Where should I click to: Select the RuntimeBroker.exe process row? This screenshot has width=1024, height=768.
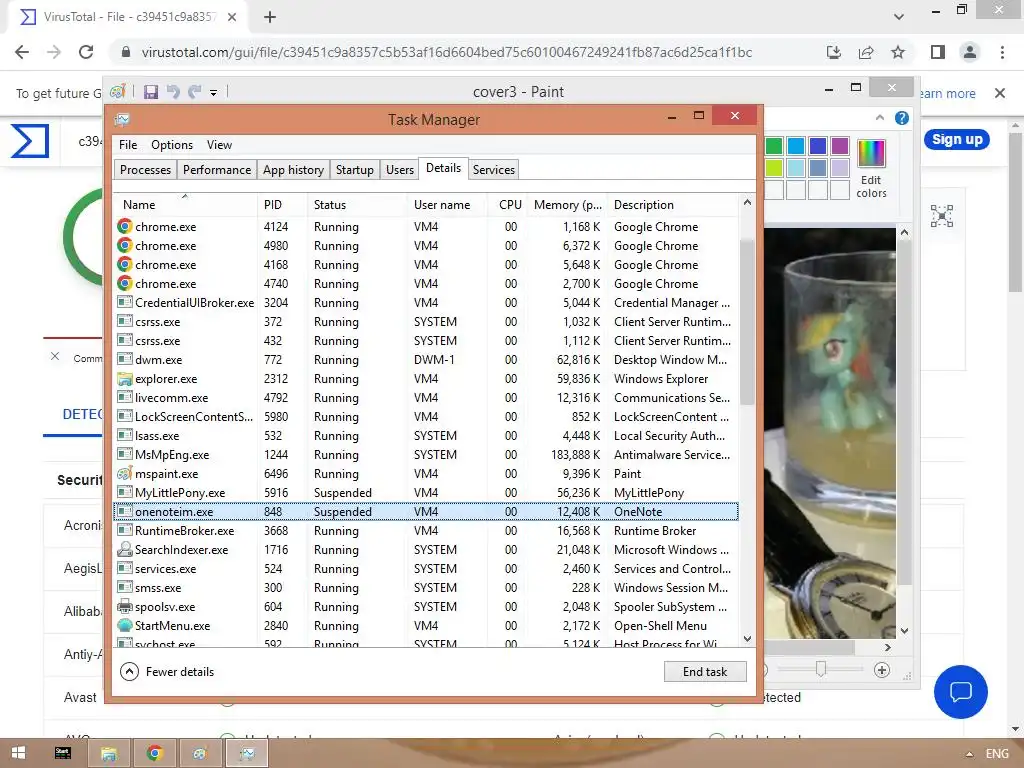(426, 531)
